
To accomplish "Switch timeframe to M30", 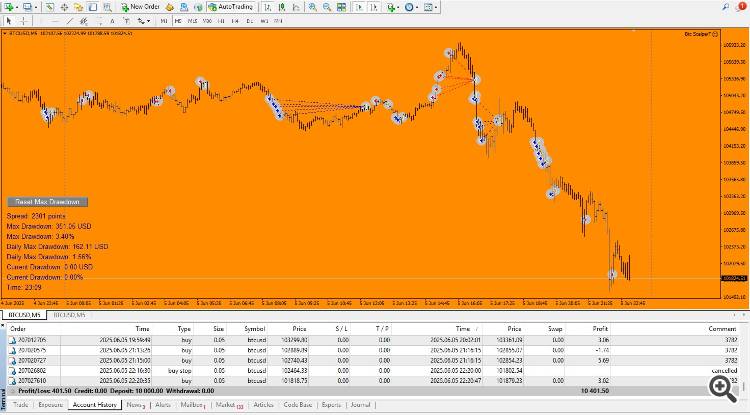I will [x=207, y=21].
